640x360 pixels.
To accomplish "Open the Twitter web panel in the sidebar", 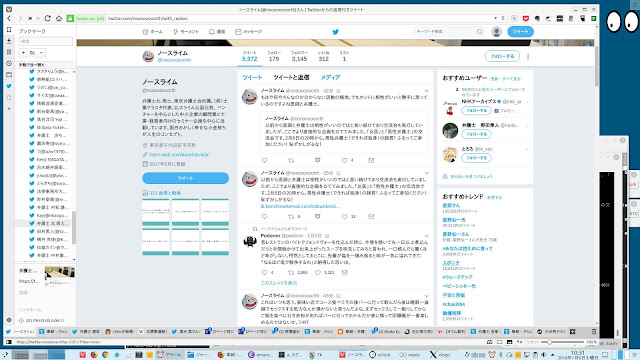I will [x=9, y=86].
